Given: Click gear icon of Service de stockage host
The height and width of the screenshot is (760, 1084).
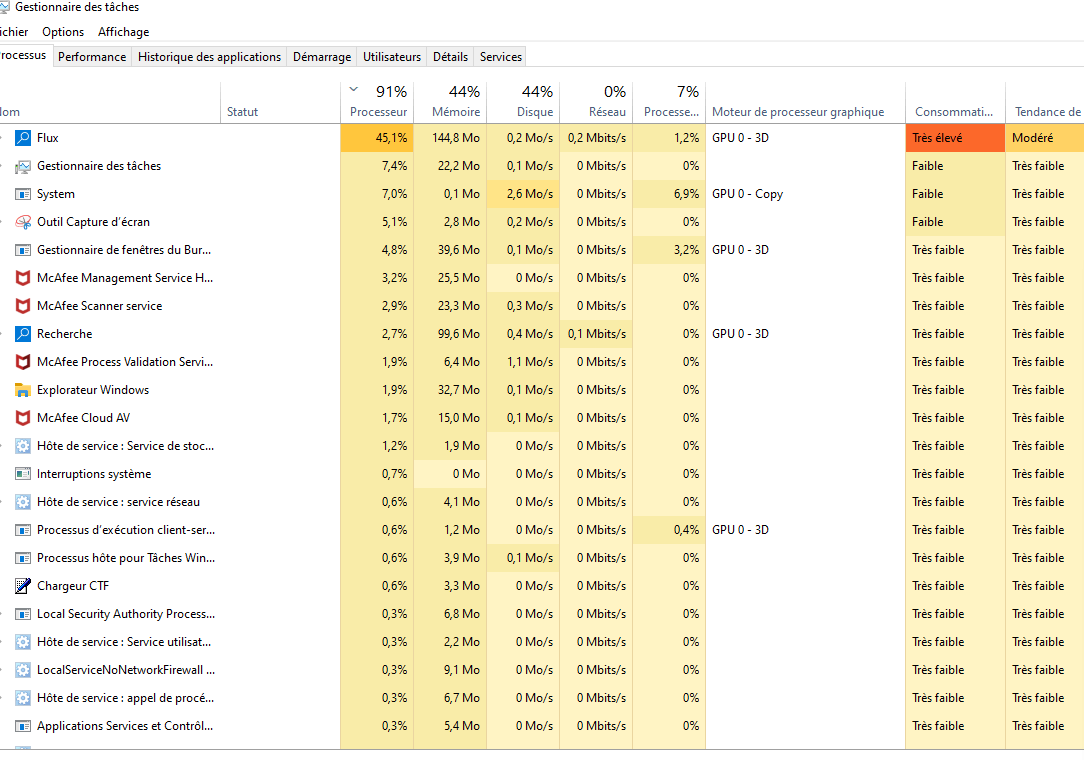Looking at the screenshot, I should click(23, 446).
